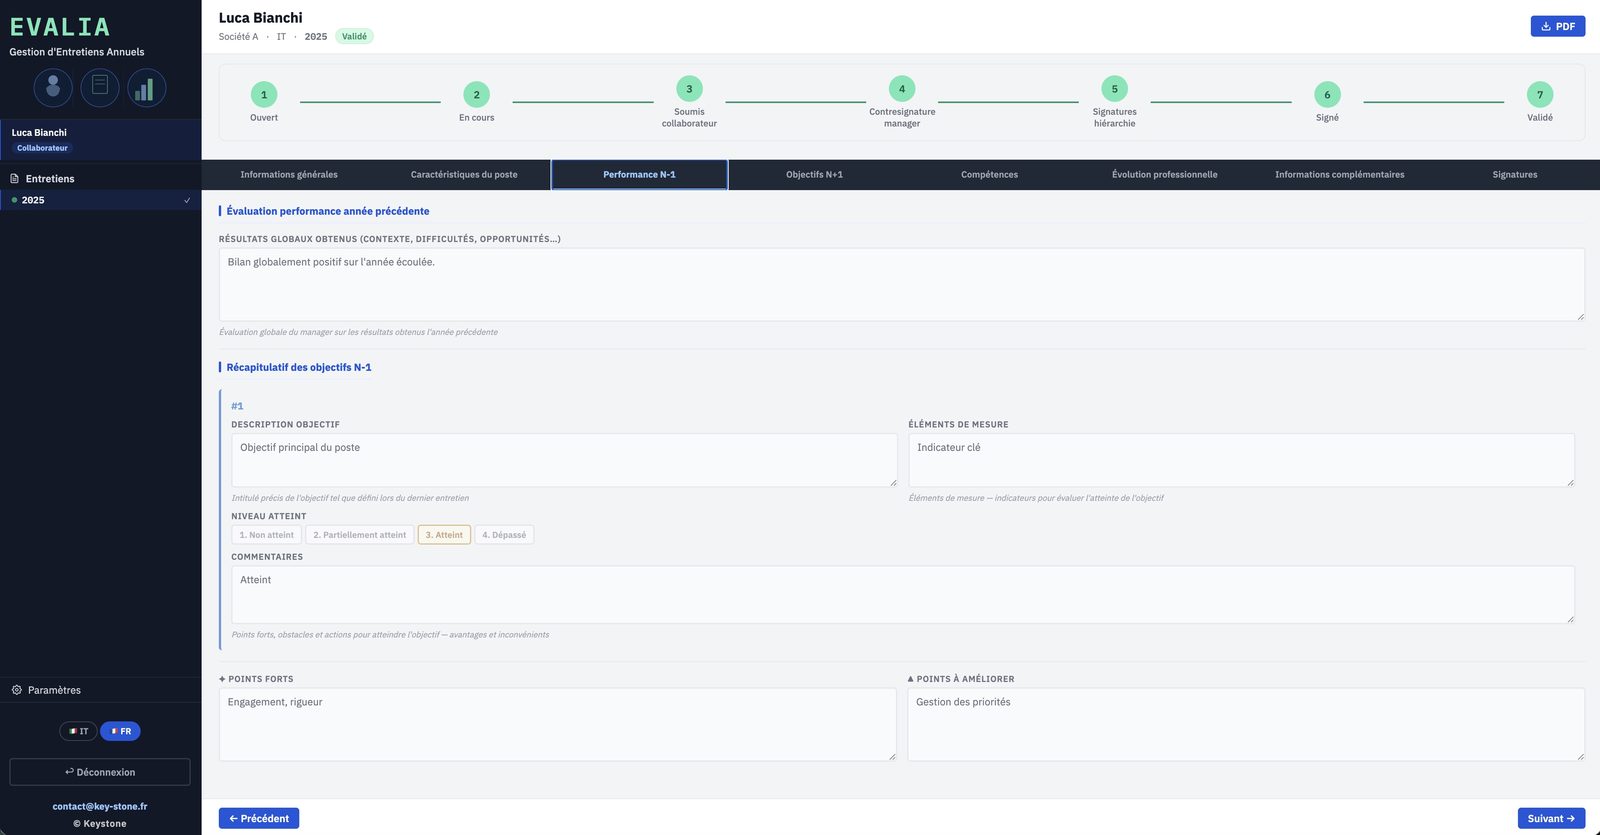The image size is (1600, 835).
Task: Click the "Récapitulatif des objectifs N-1" heading
Action: (299, 367)
